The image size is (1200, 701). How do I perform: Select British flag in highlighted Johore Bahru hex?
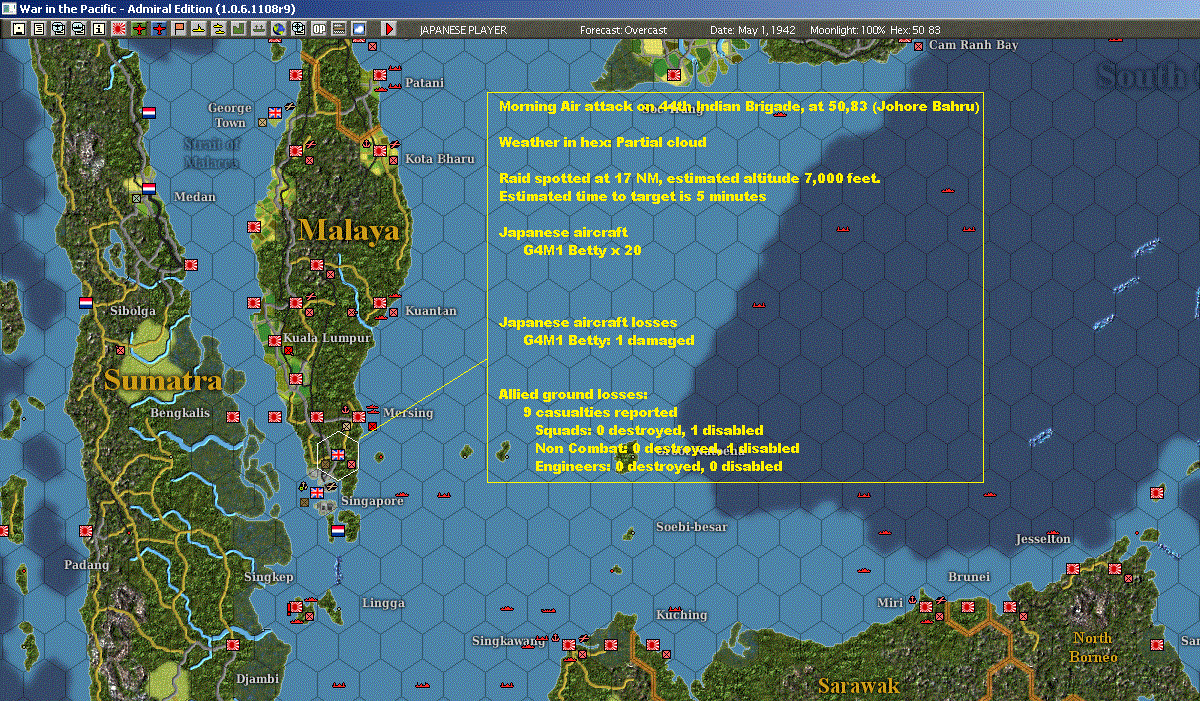click(338, 454)
